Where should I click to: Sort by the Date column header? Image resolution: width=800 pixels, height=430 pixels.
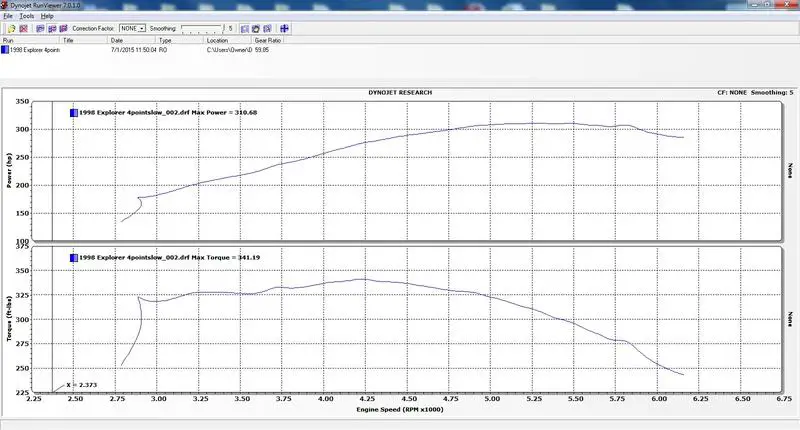tap(132, 40)
